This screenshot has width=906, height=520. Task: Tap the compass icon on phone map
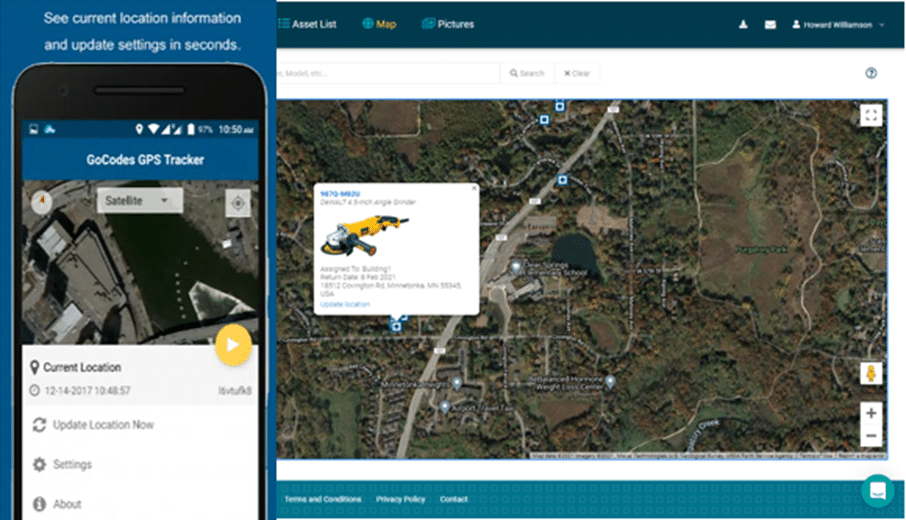click(x=41, y=202)
